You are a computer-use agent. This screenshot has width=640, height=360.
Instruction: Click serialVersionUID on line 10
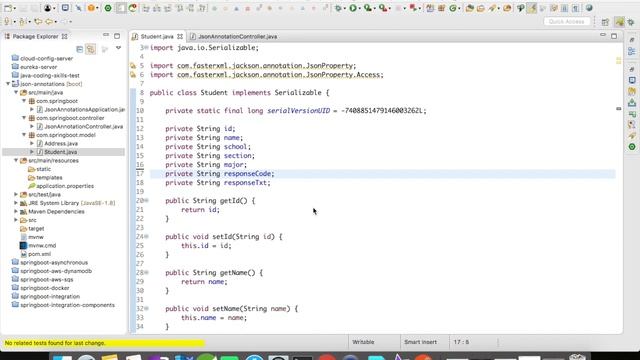pos(298,111)
